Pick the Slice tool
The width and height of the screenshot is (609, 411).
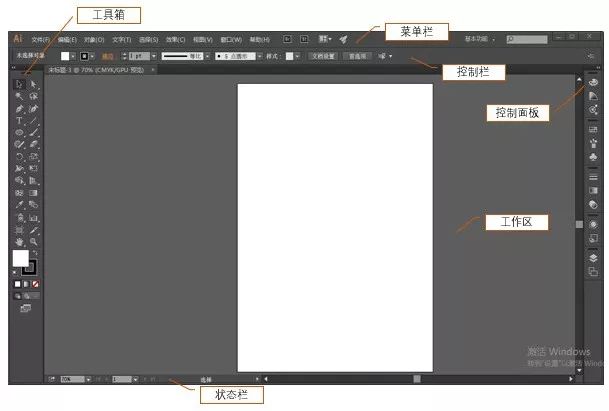pos(33,230)
